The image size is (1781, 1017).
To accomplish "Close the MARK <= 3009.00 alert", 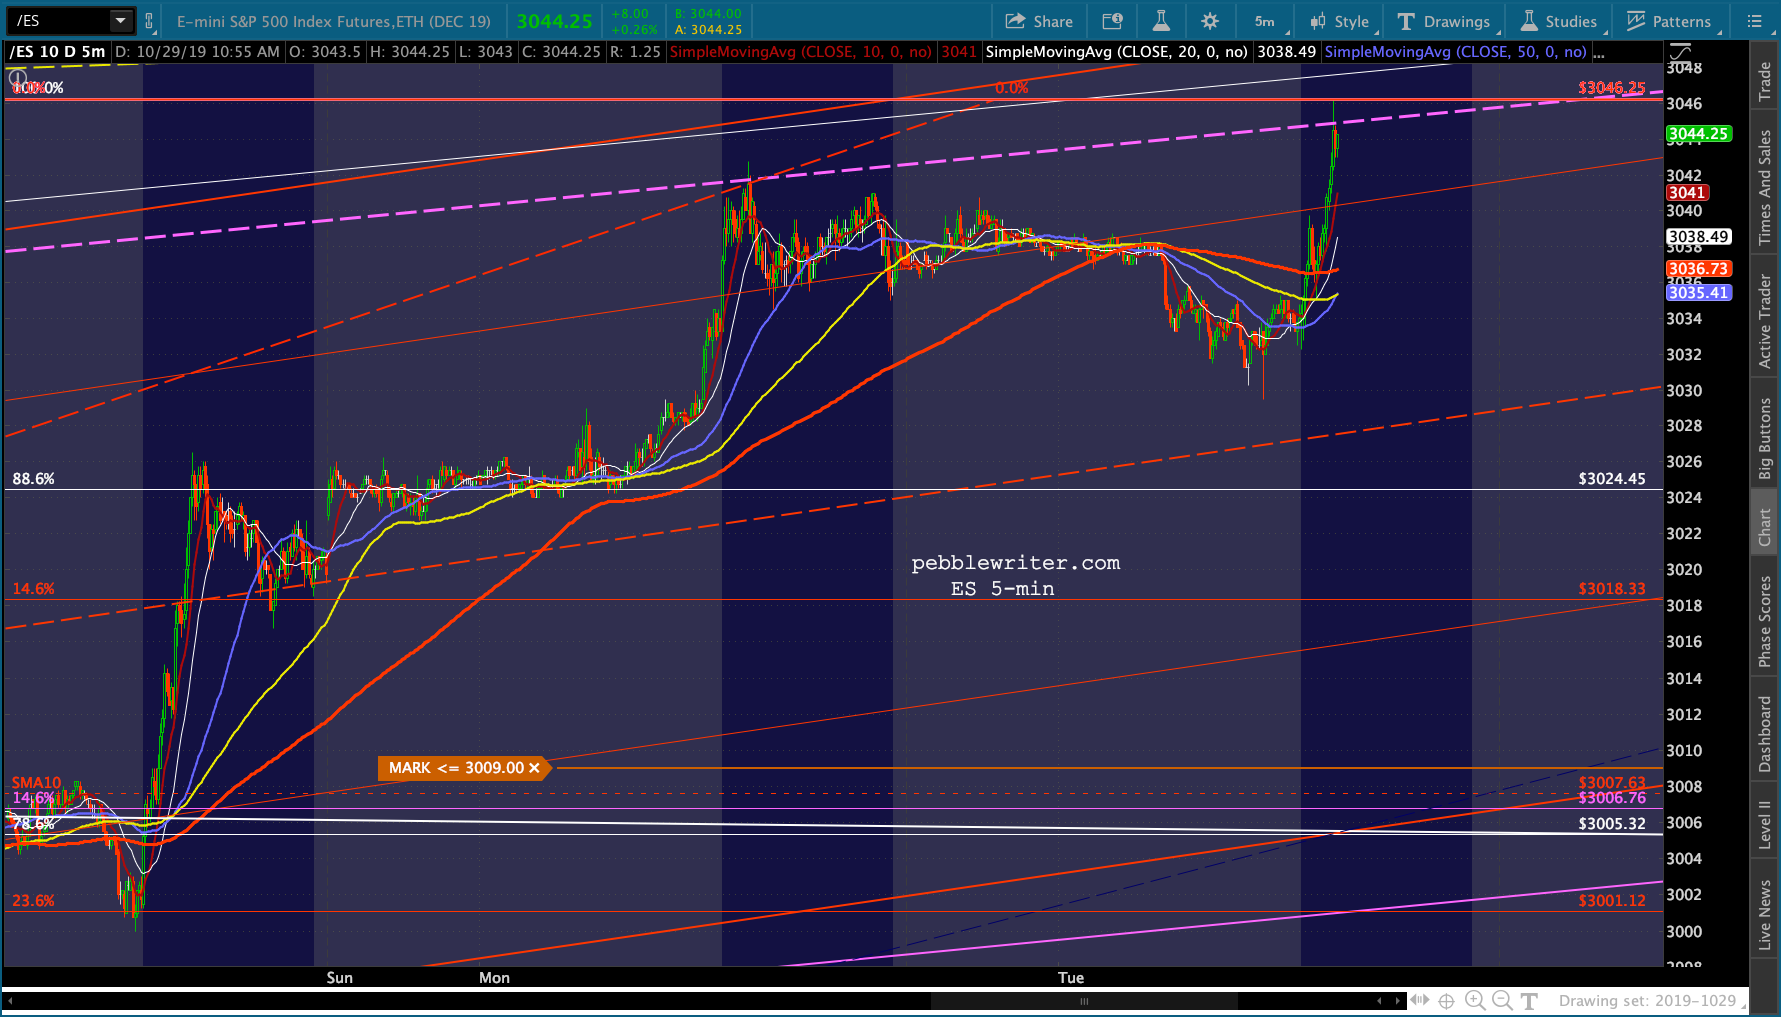I will coord(534,768).
